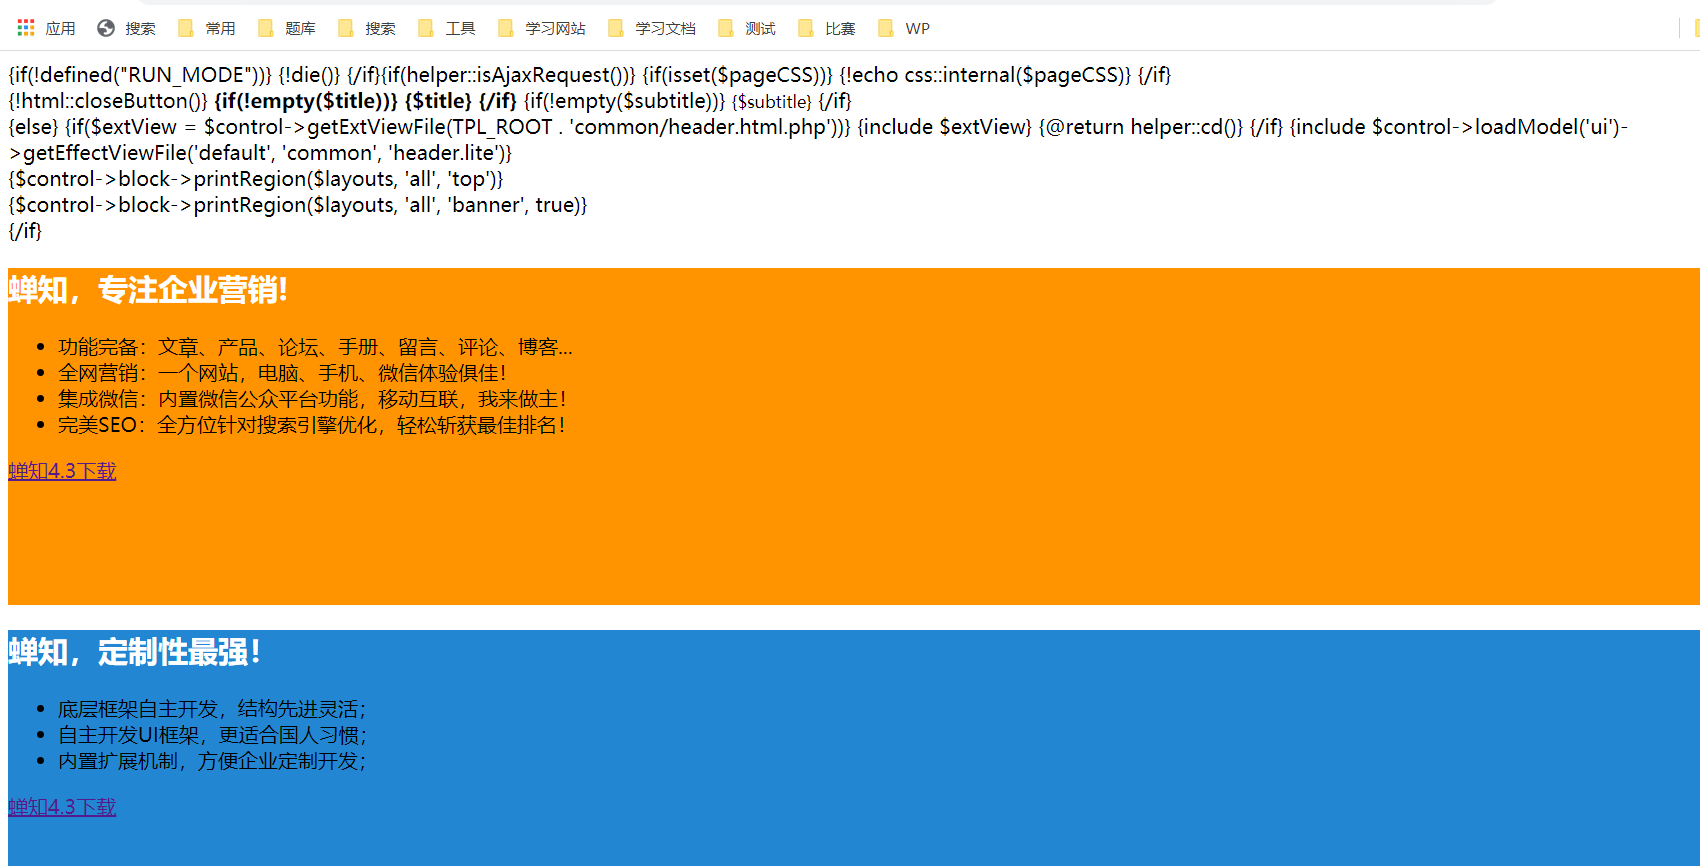Expand the WP bookmark folder
The image size is (1700, 866).
coord(905,28)
